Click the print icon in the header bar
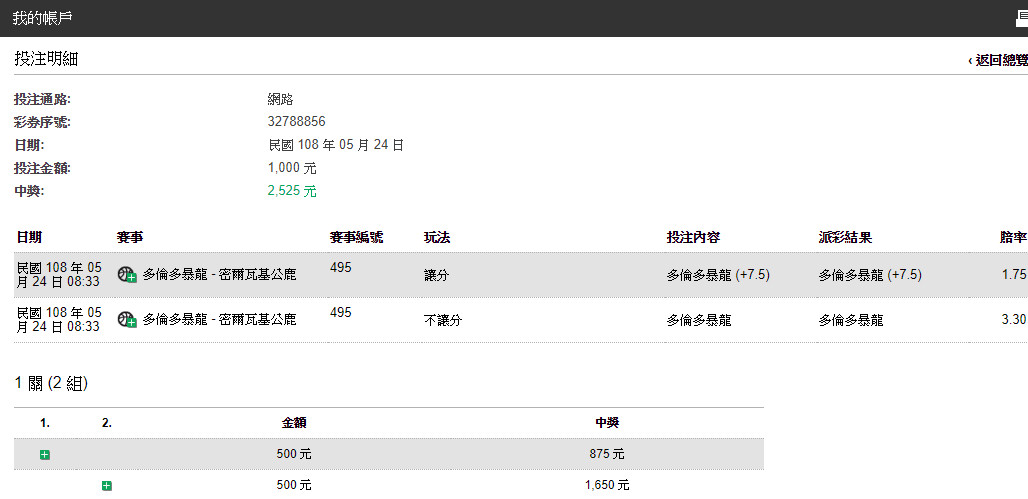Screen dimensions: 1028x499 (1022, 20)
